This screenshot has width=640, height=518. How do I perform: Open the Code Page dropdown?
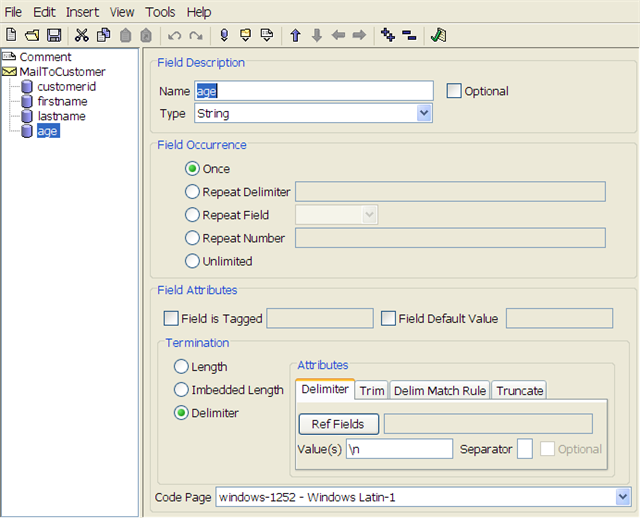tap(623, 497)
